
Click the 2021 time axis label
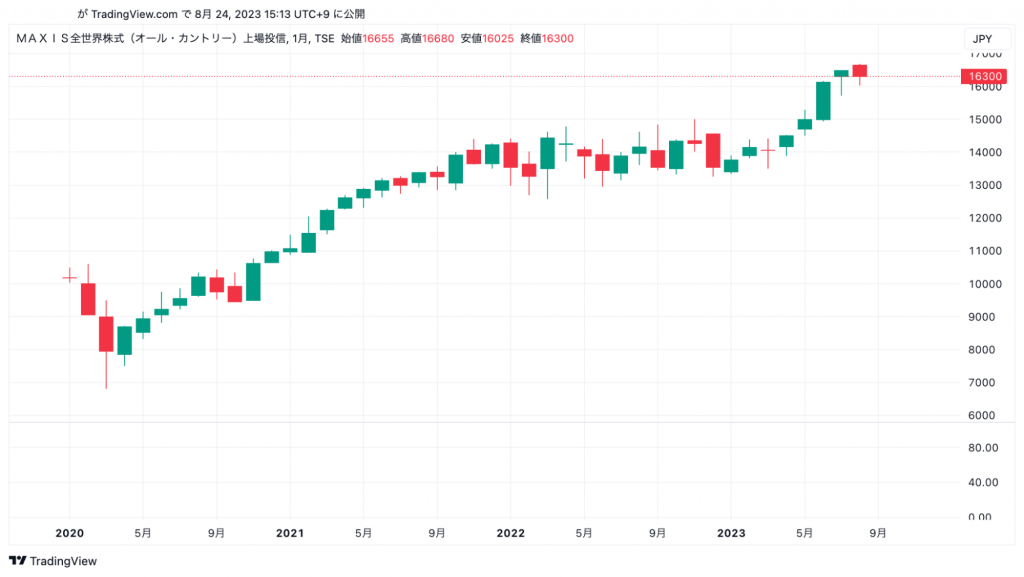290,533
